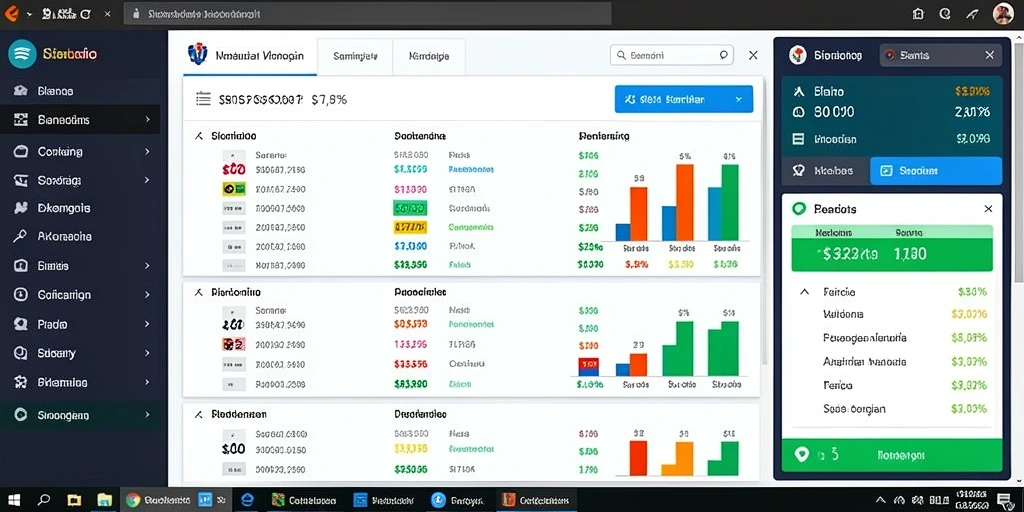This screenshot has height=512, width=1024.
Task: Click the list icon in Inoodian row
Action: pyautogui.click(x=798, y=138)
